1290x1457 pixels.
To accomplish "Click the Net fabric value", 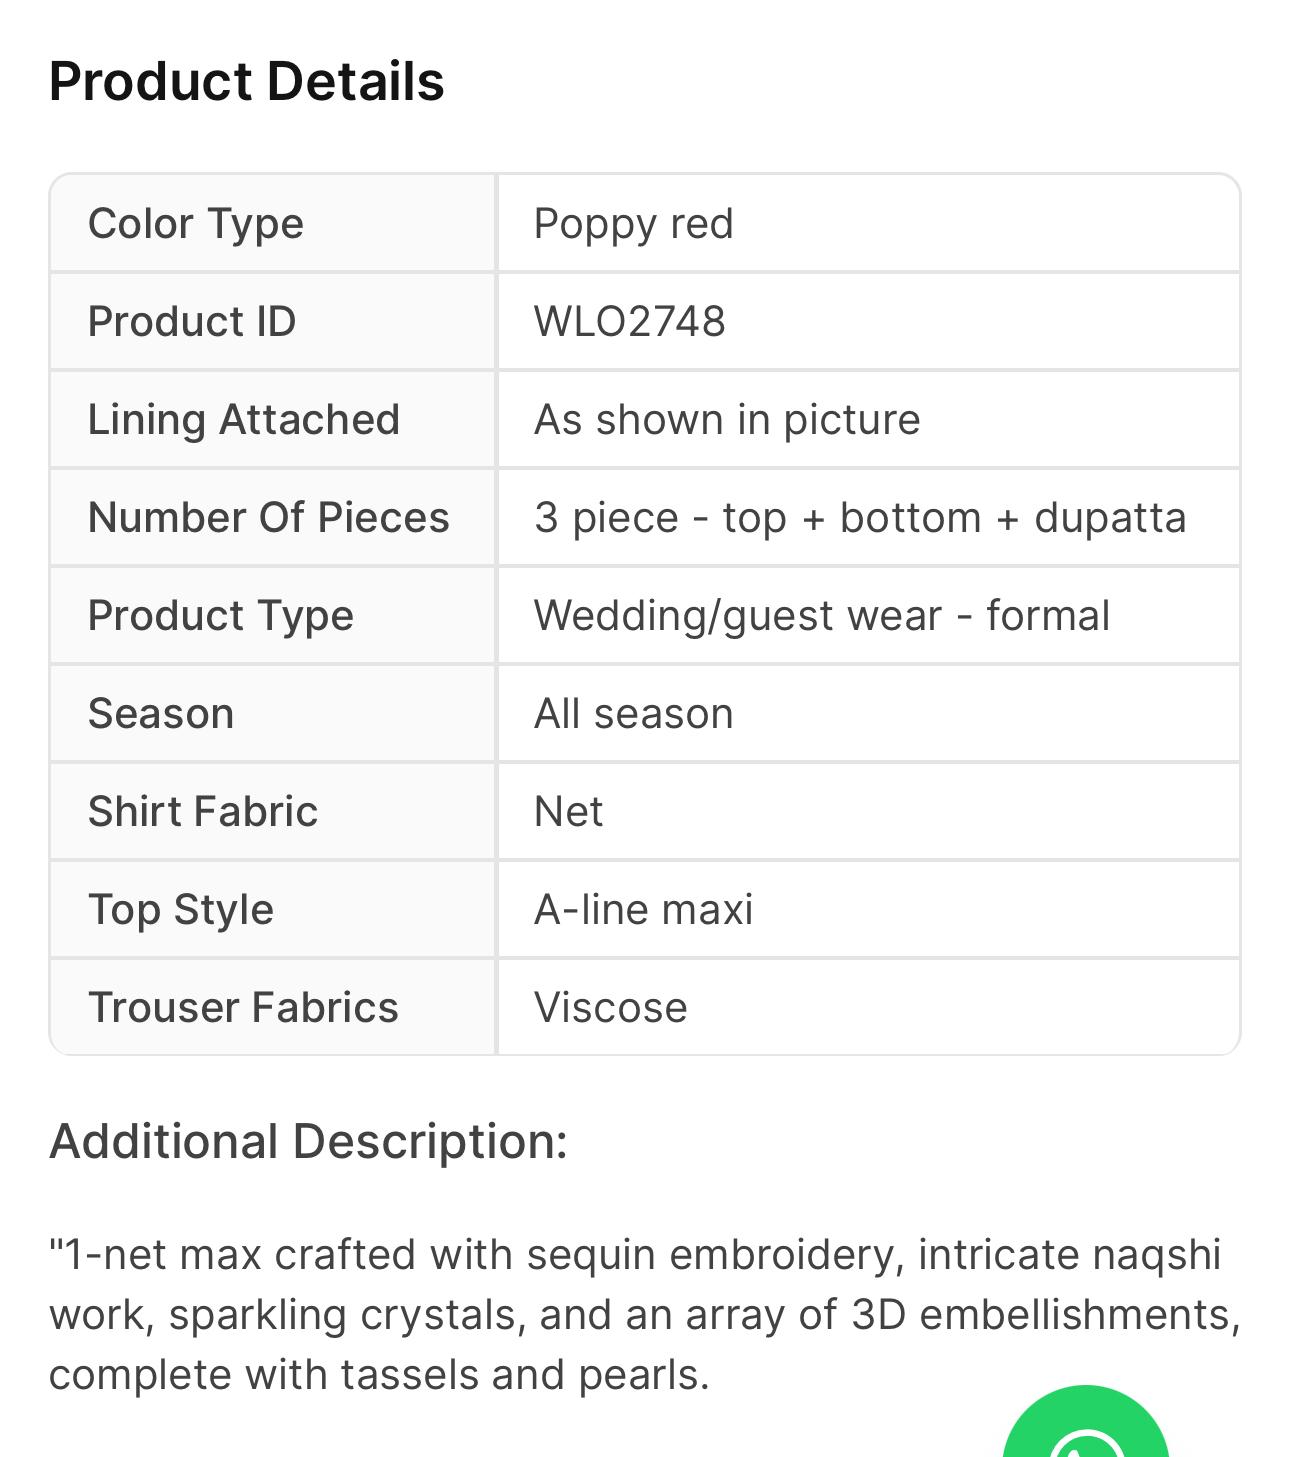I will 568,811.
